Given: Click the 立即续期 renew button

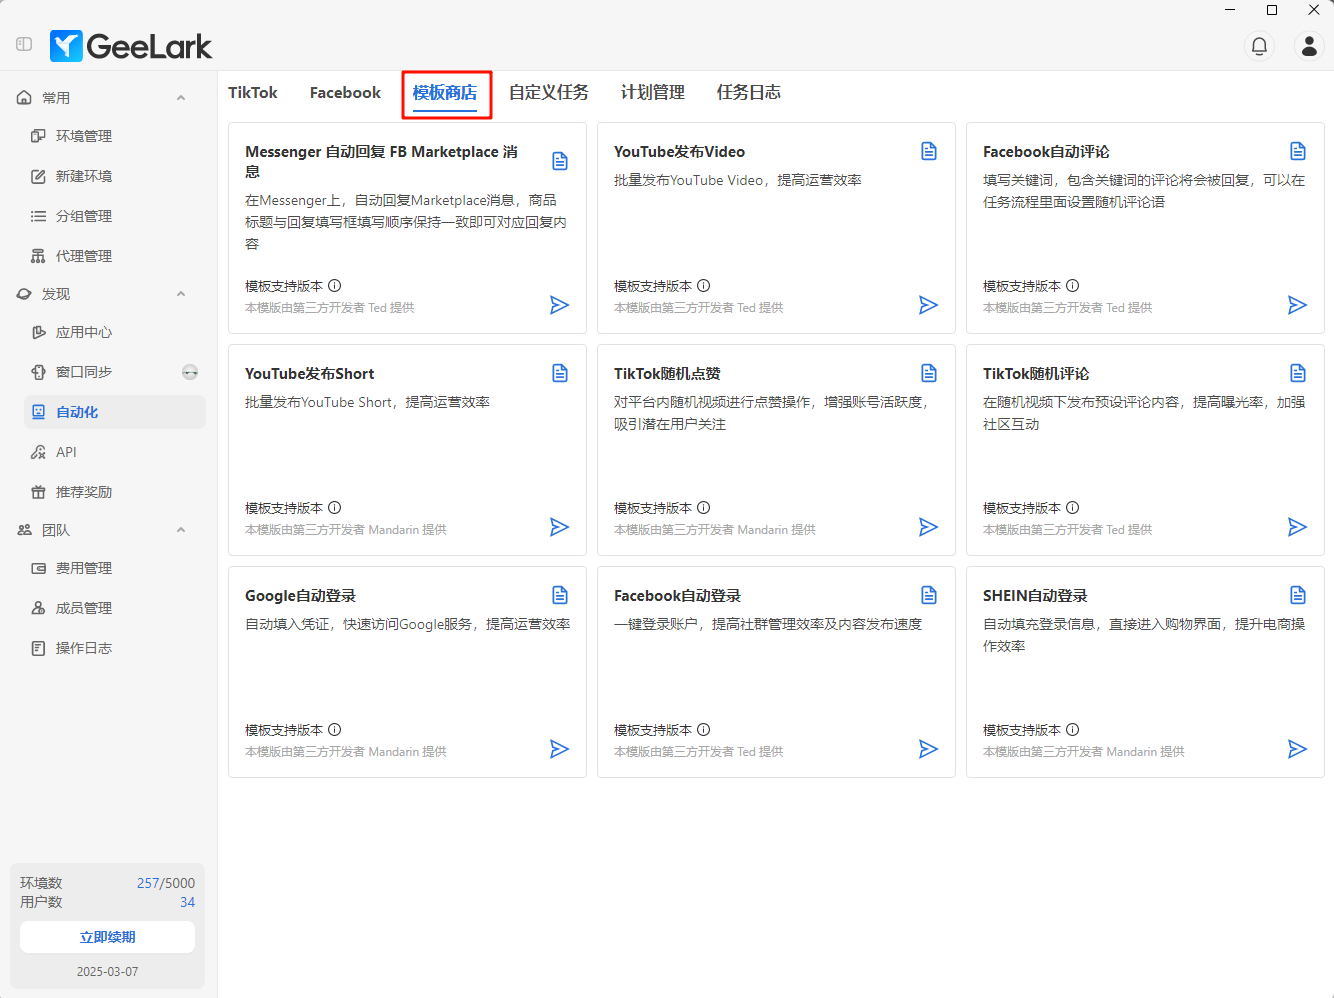Looking at the screenshot, I should point(107,937).
